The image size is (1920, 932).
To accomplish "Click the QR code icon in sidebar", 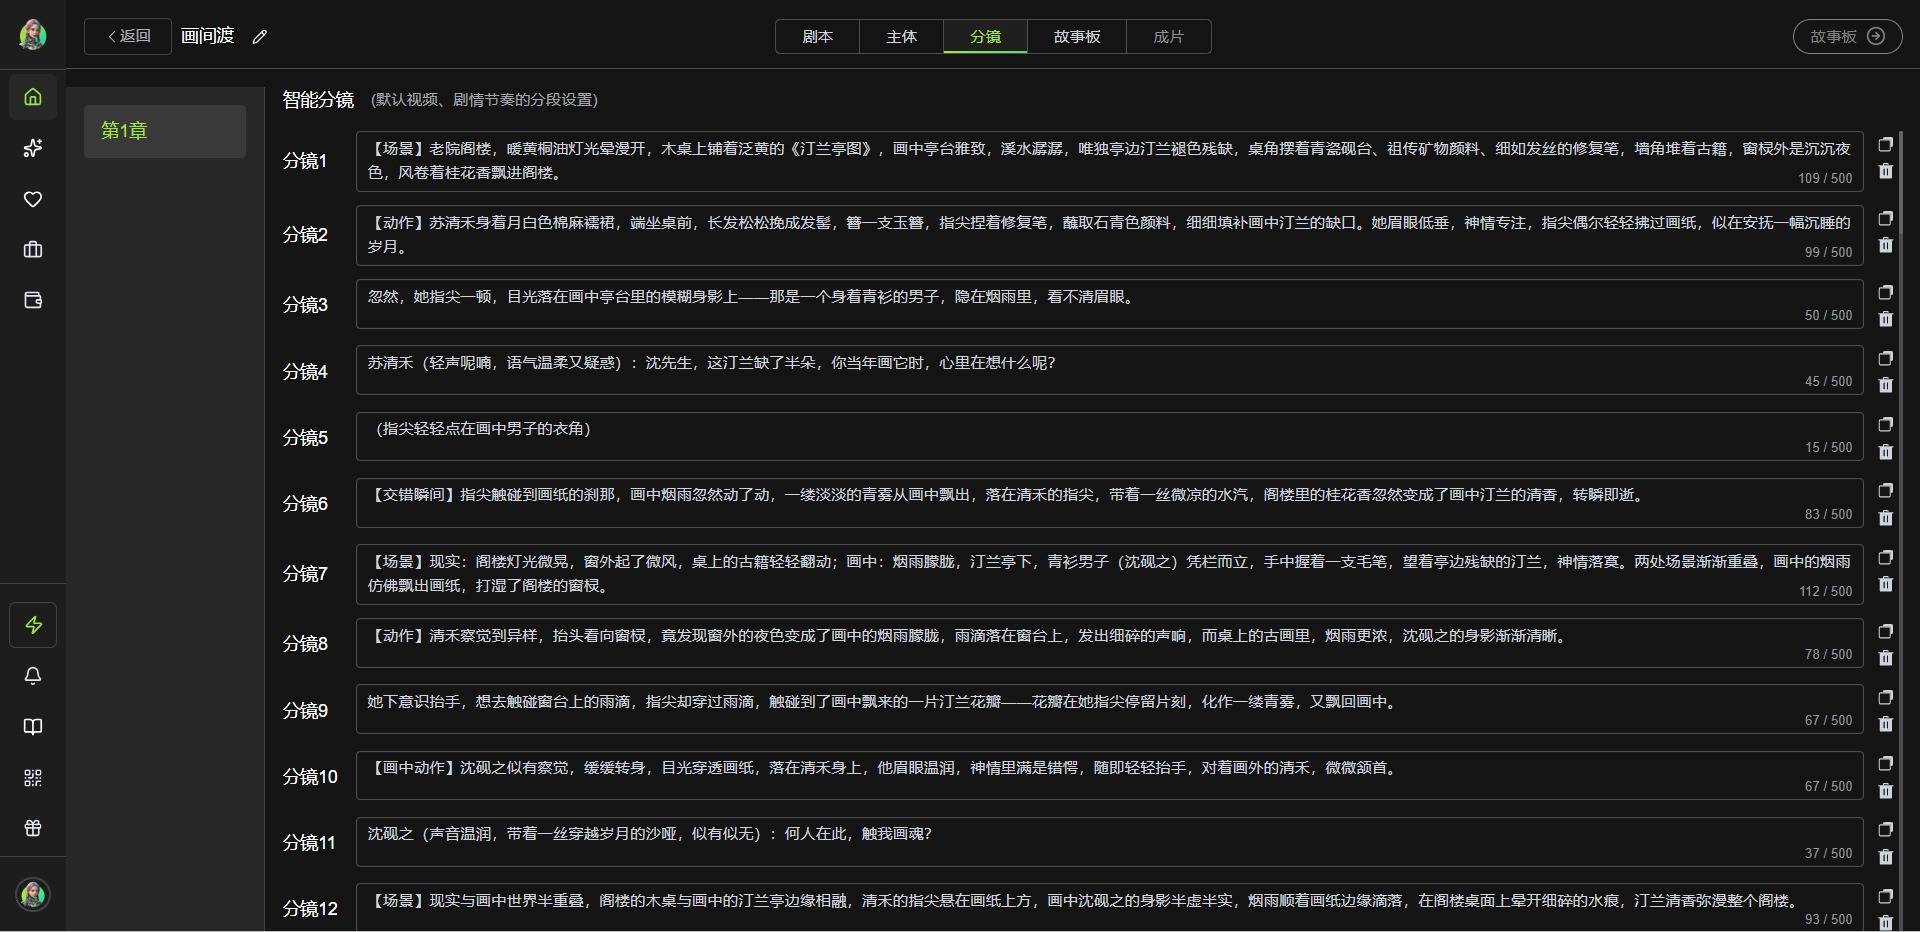I will click(x=33, y=778).
